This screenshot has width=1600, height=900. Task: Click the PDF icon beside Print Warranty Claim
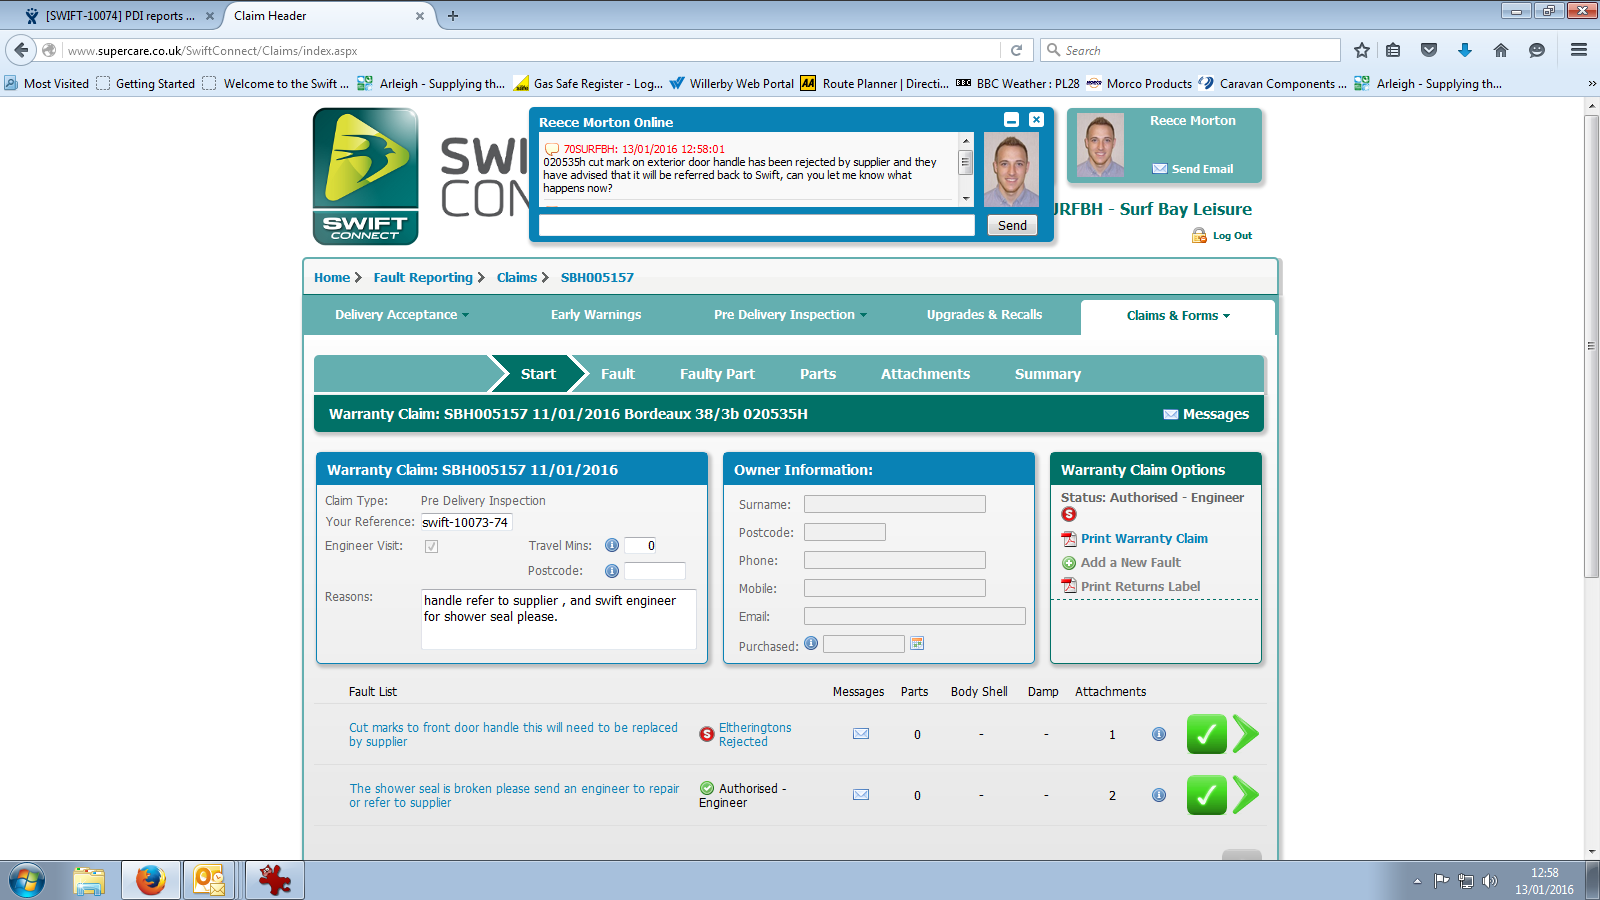tap(1069, 539)
